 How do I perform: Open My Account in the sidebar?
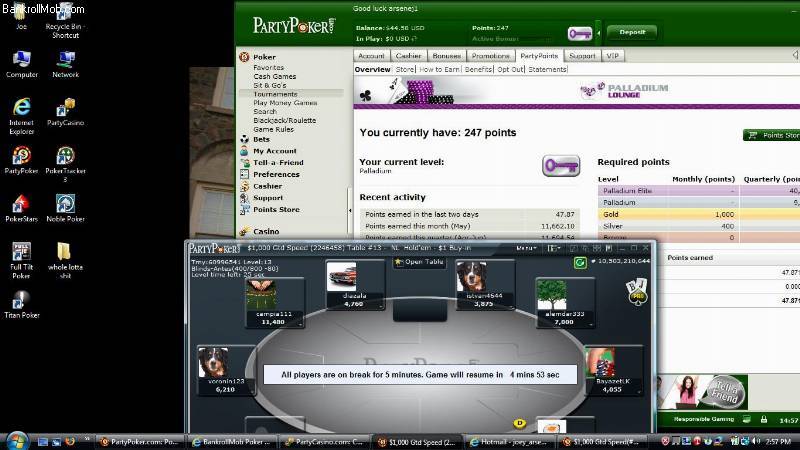(x=274, y=151)
